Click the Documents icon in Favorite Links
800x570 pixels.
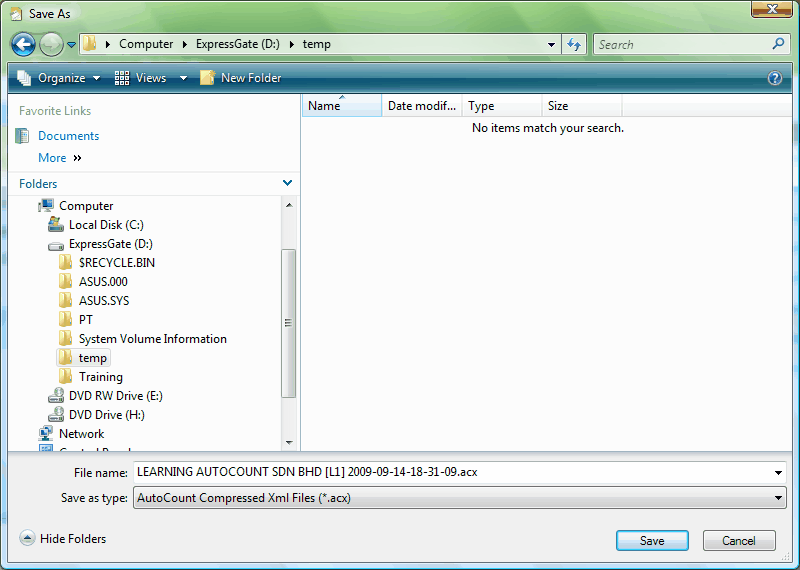pyautogui.click(x=22, y=136)
